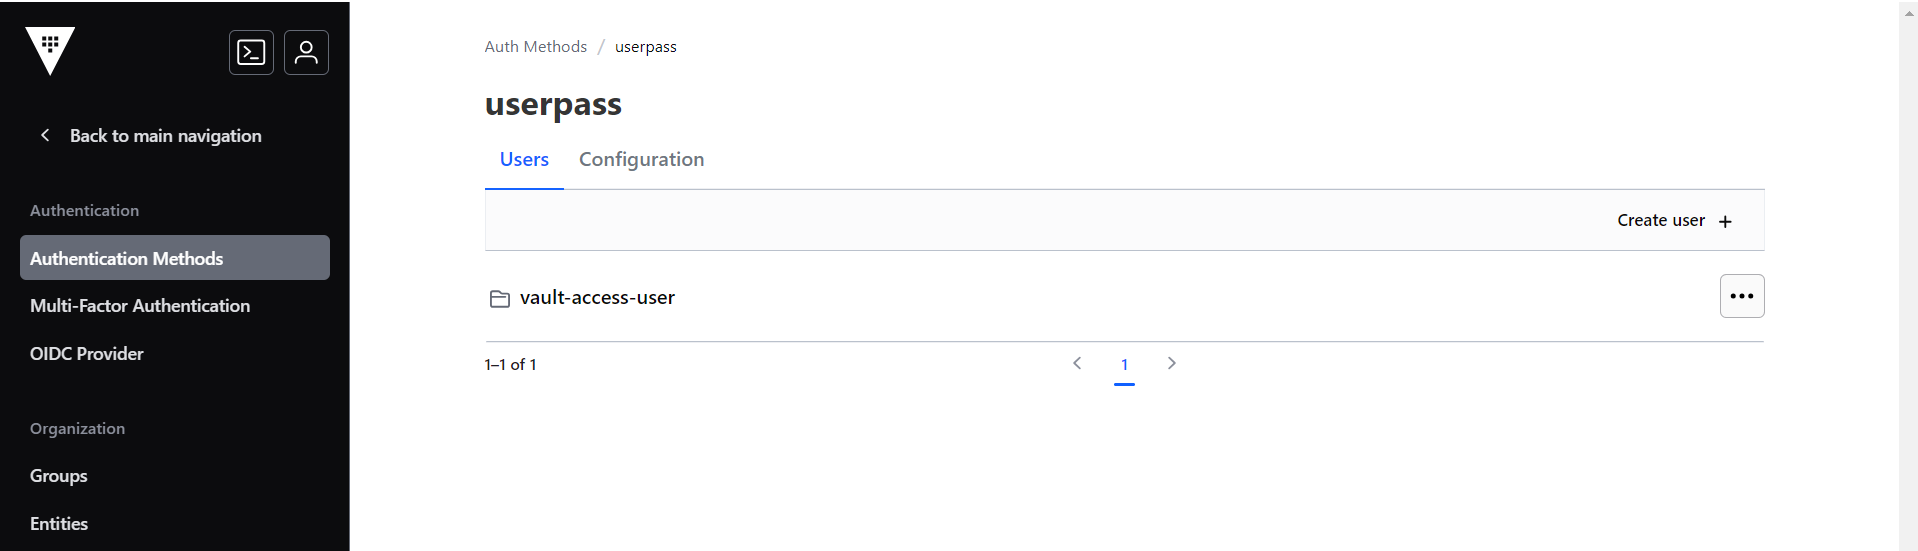This screenshot has height=551, width=1918.
Task: Click the Create user button
Action: [1661, 221]
